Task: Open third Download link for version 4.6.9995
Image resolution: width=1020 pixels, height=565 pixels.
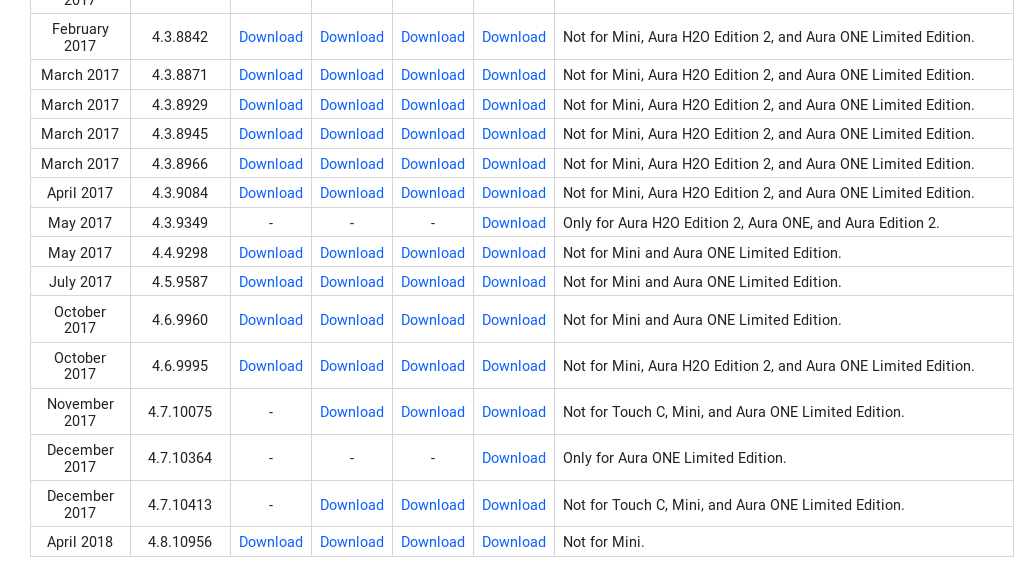Action: coord(433,366)
